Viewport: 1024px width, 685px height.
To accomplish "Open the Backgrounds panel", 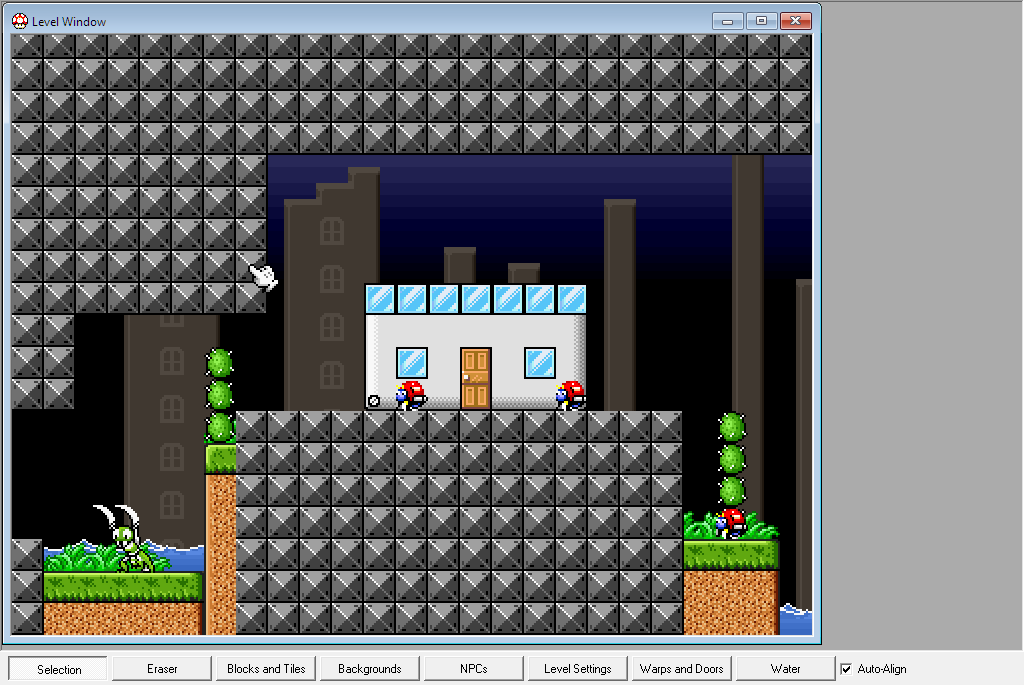I will point(370,669).
